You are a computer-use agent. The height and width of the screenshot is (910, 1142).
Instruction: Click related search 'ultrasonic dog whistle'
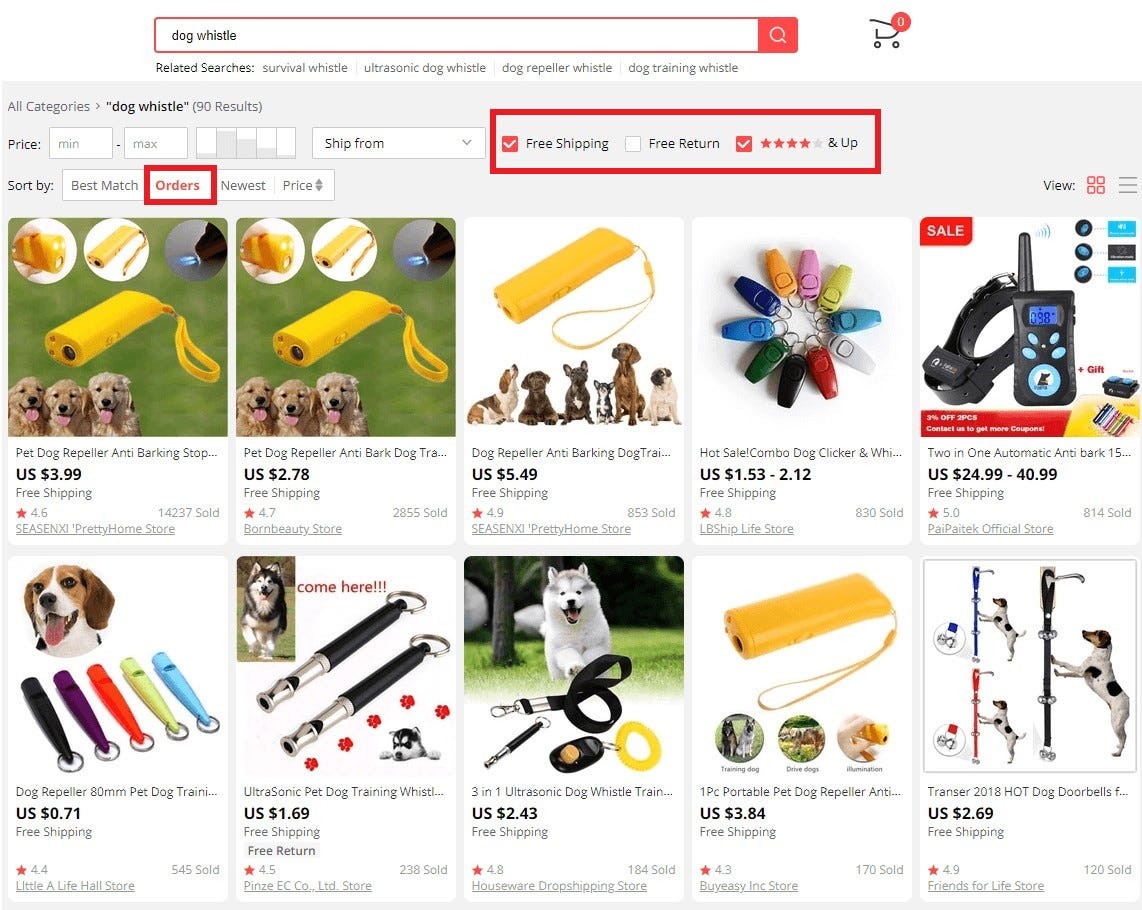point(425,68)
